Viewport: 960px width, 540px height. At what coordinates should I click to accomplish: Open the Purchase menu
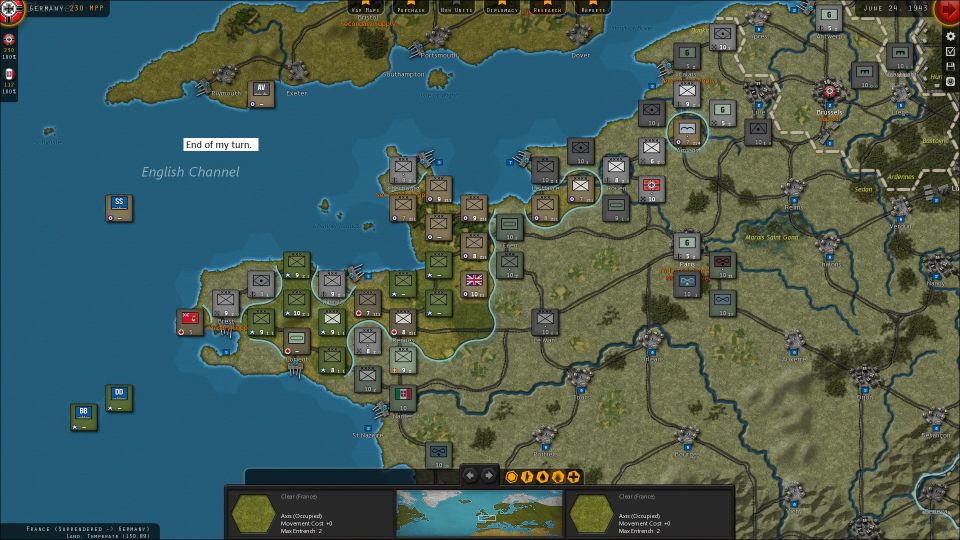click(x=411, y=7)
